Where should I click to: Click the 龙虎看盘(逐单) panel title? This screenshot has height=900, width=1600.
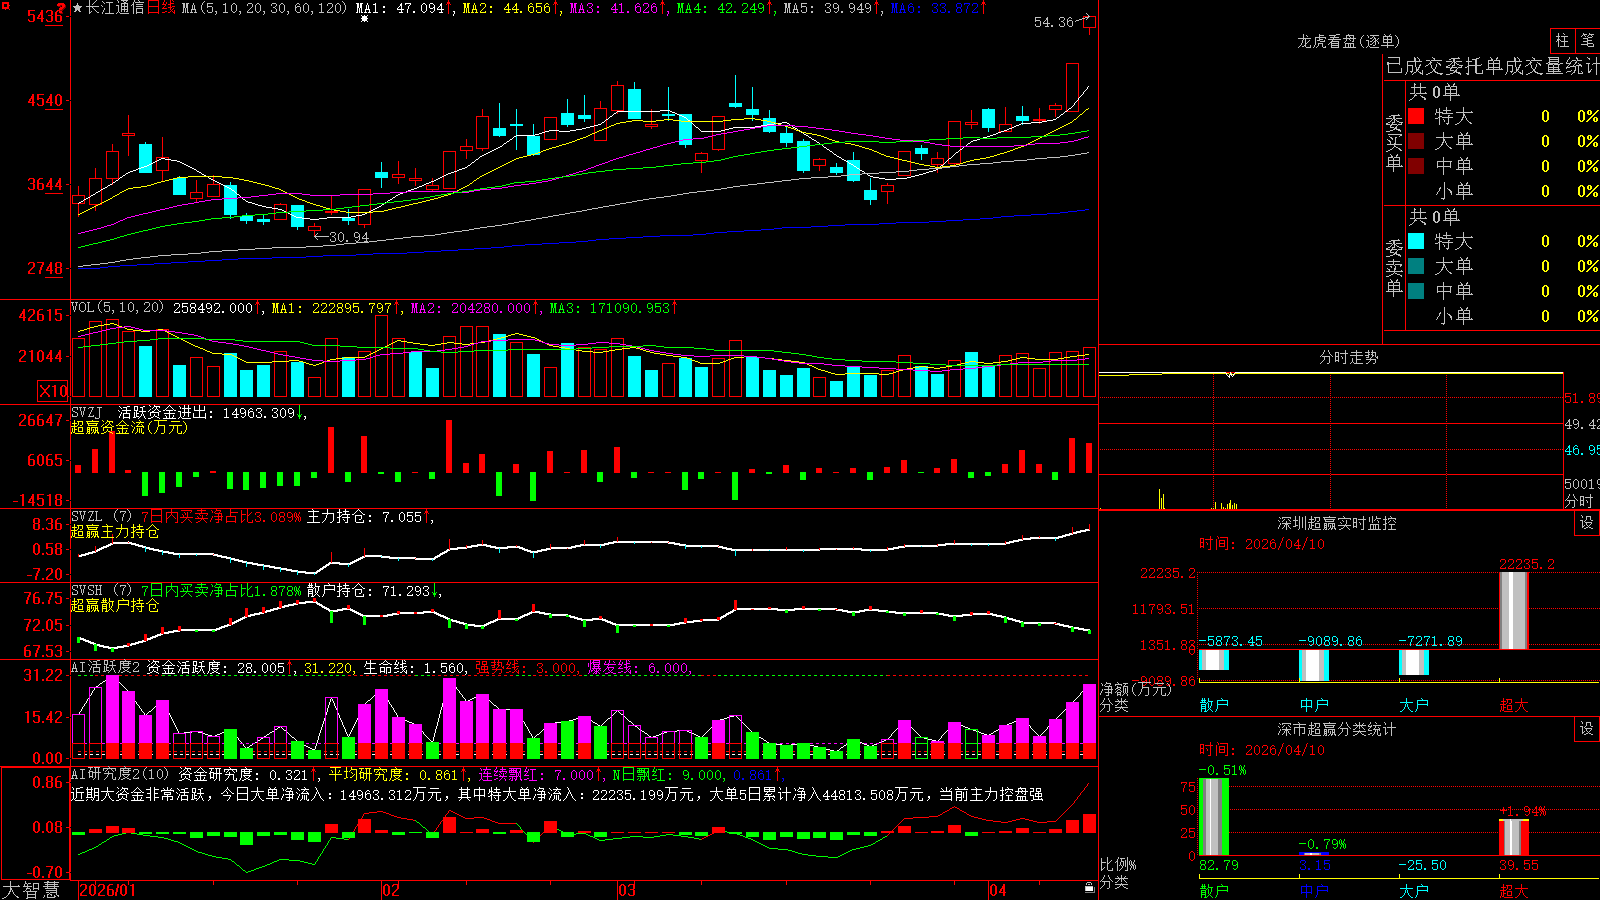coord(1348,41)
